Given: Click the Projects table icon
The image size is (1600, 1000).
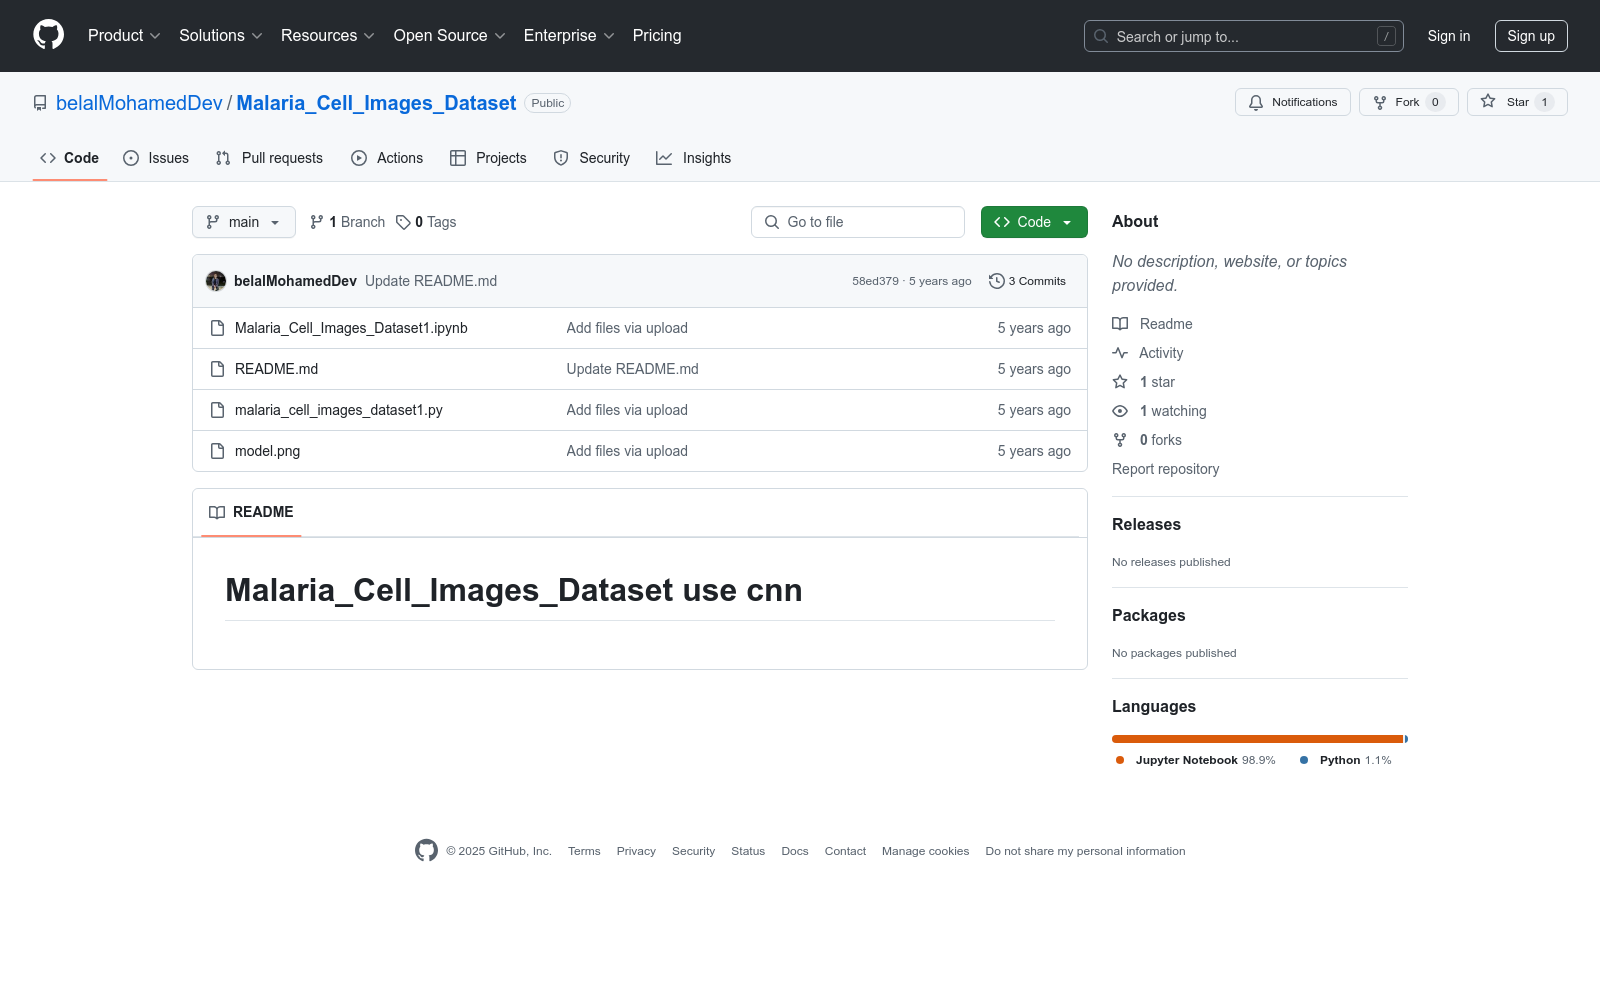Looking at the screenshot, I should tap(458, 158).
